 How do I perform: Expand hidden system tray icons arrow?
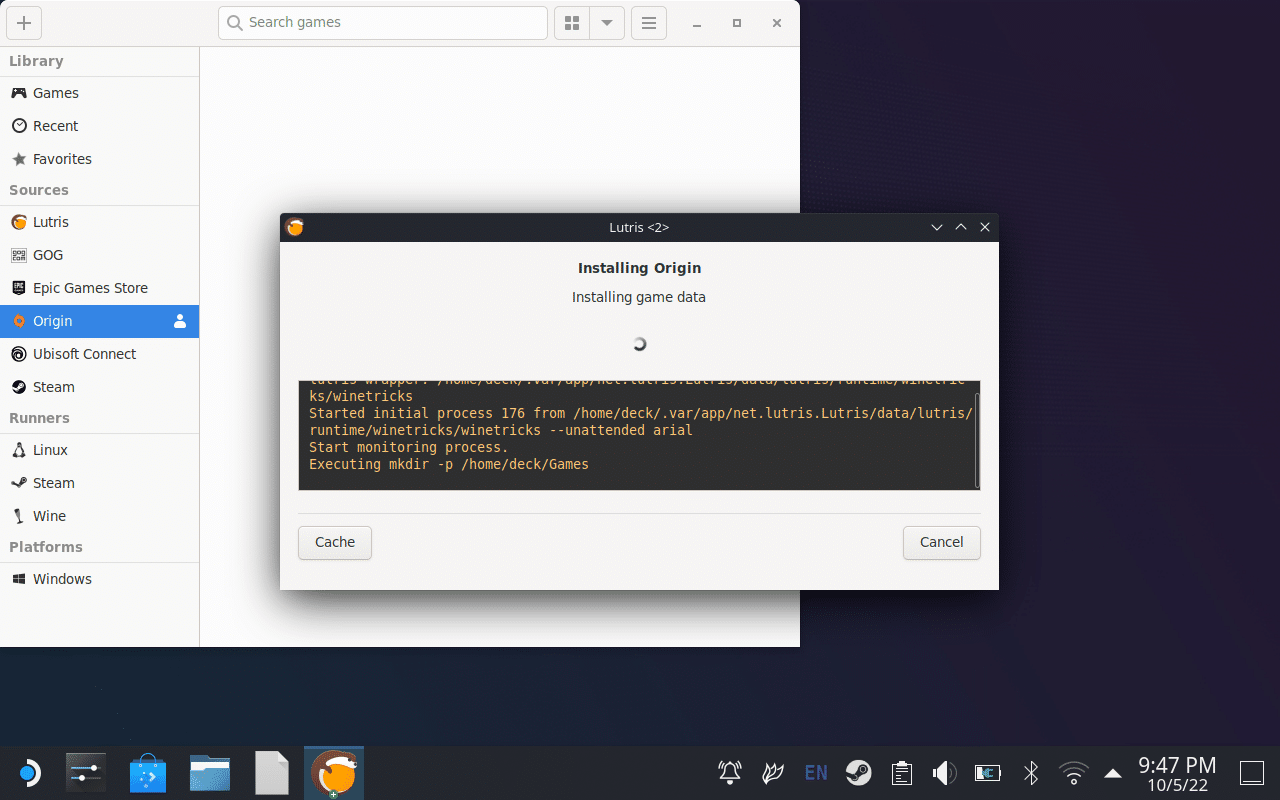(x=1112, y=773)
